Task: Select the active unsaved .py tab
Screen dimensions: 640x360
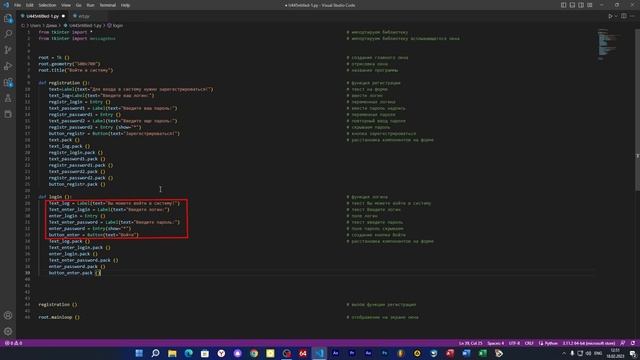Action: click(x=43, y=16)
